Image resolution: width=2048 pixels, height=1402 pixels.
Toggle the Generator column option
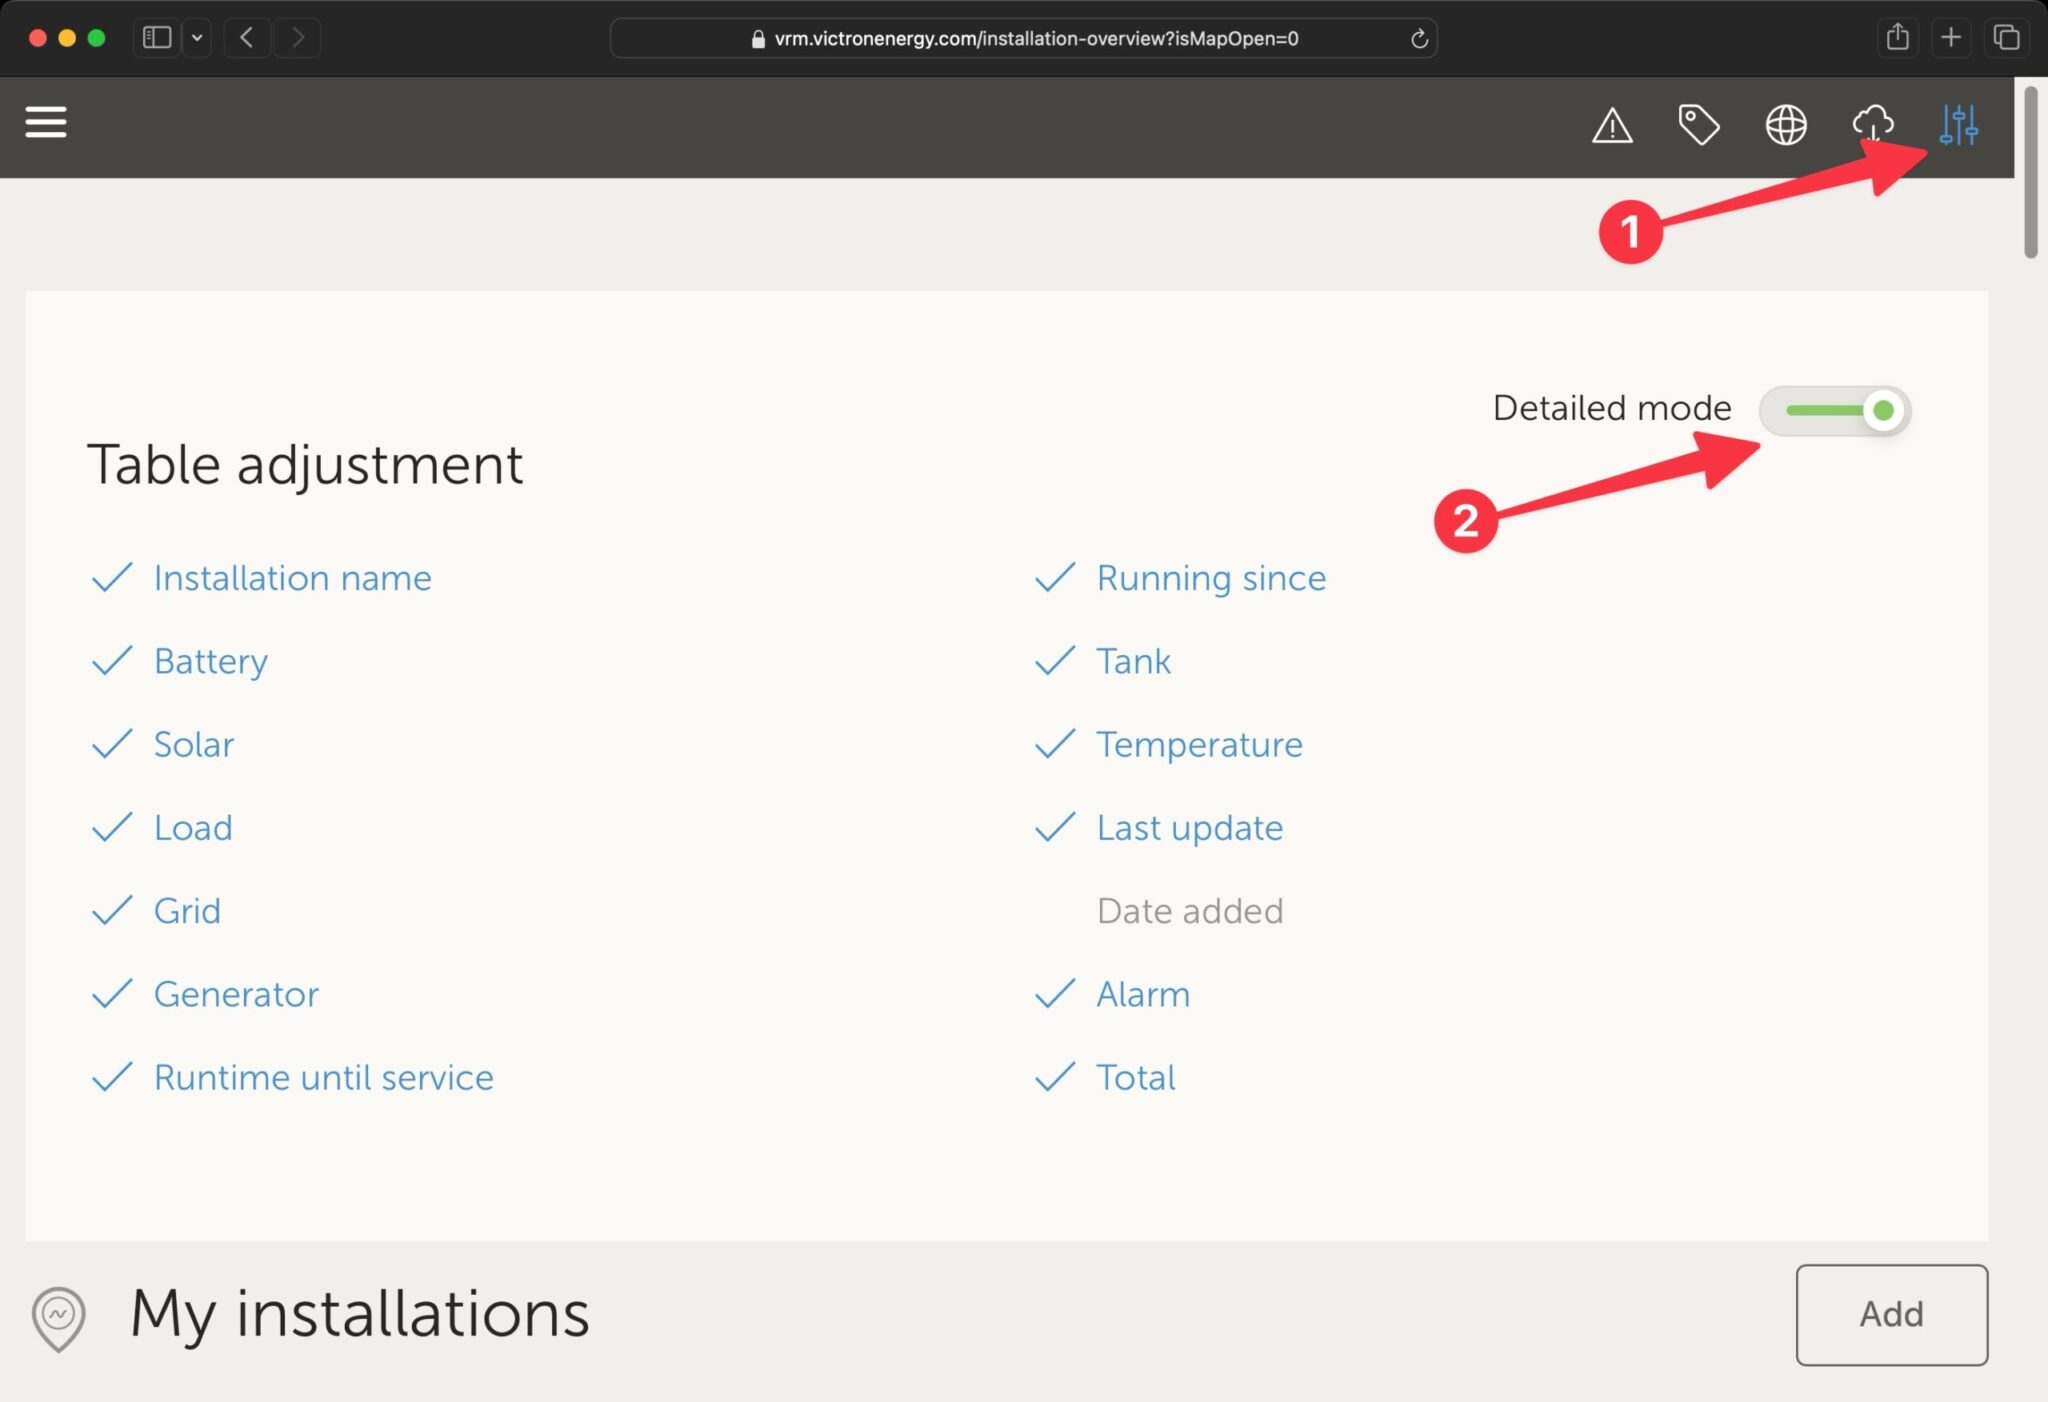236,994
